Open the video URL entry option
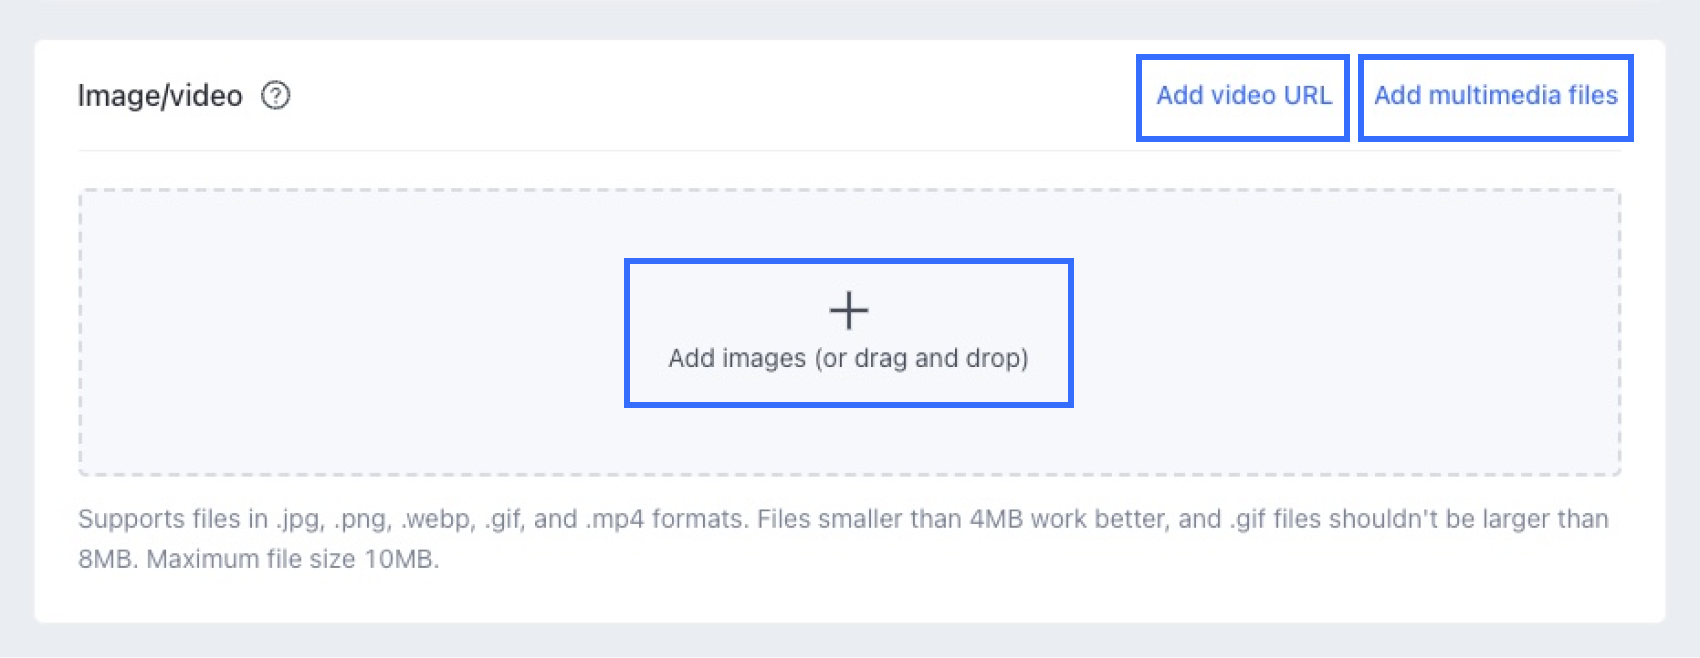This screenshot has height=658, width=1700. (1243, 96)
